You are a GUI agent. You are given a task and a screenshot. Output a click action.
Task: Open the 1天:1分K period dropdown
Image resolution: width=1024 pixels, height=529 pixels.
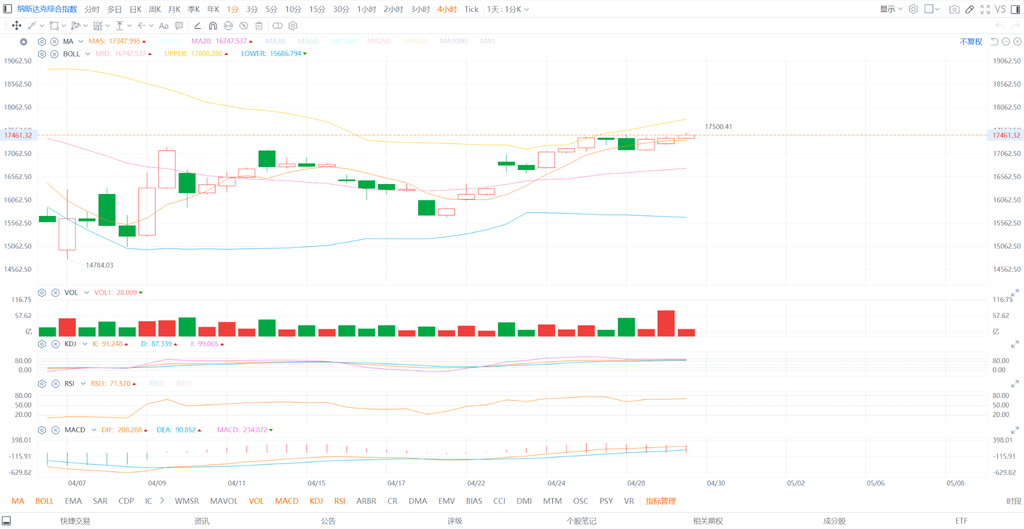509,9
